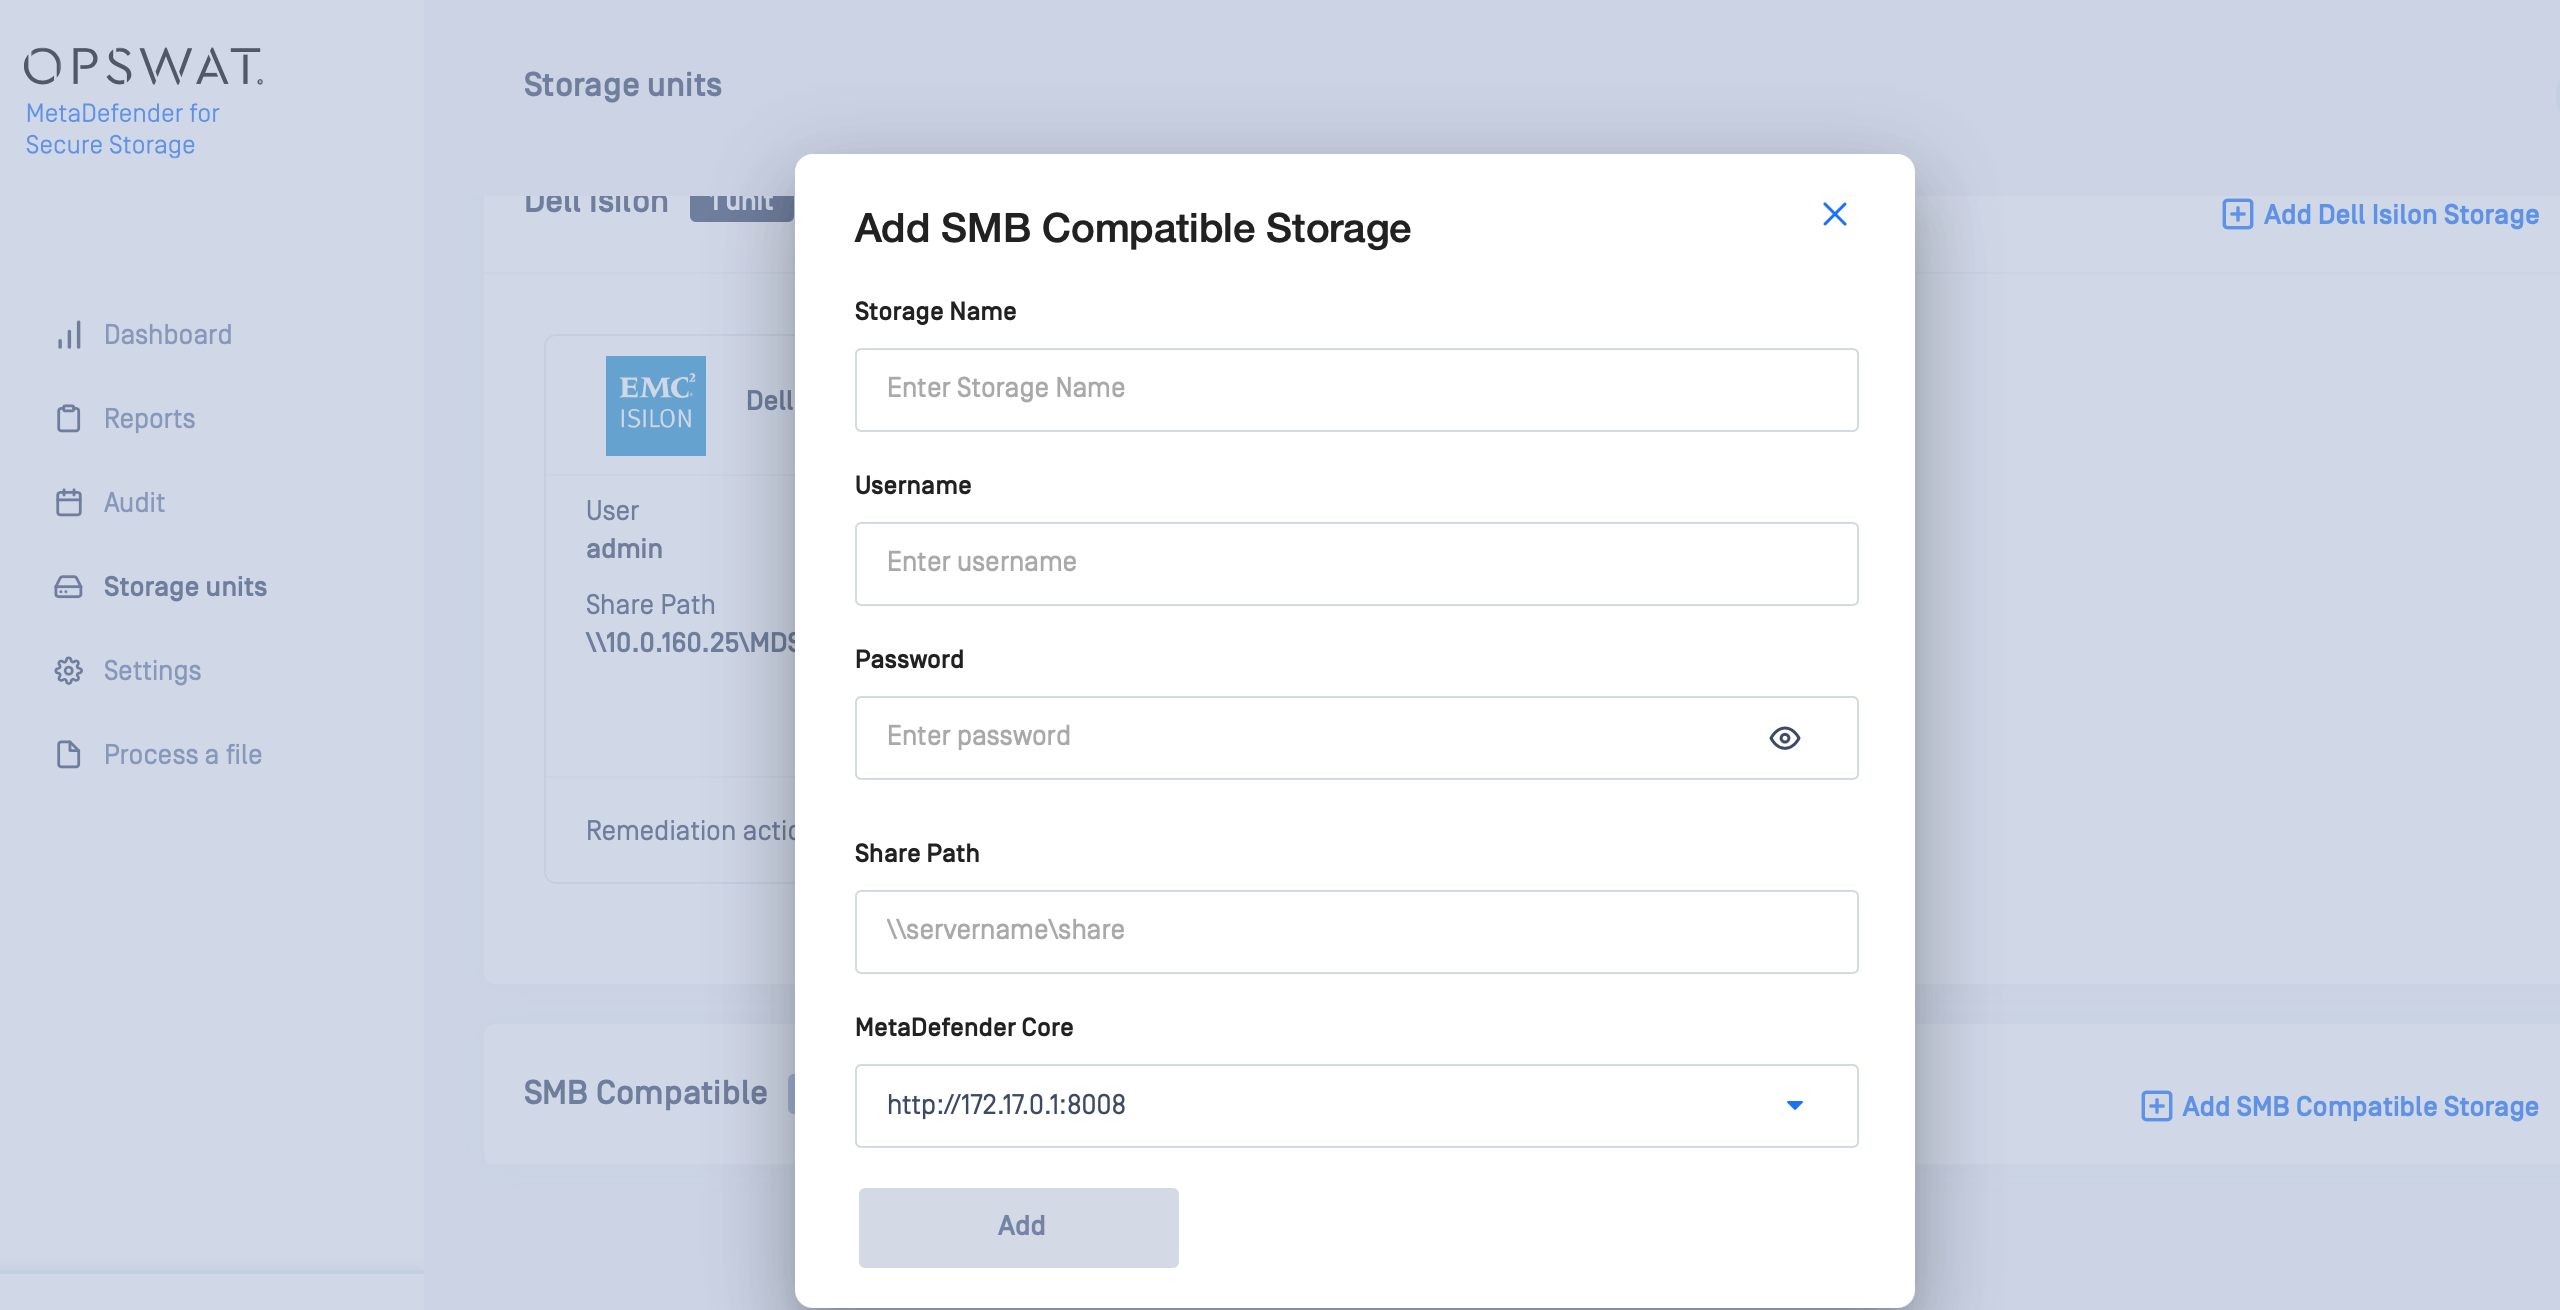The width and height of the screenshot is (2560, 1310).
Task: Click the Share Path input
Action: (1356, 931)
